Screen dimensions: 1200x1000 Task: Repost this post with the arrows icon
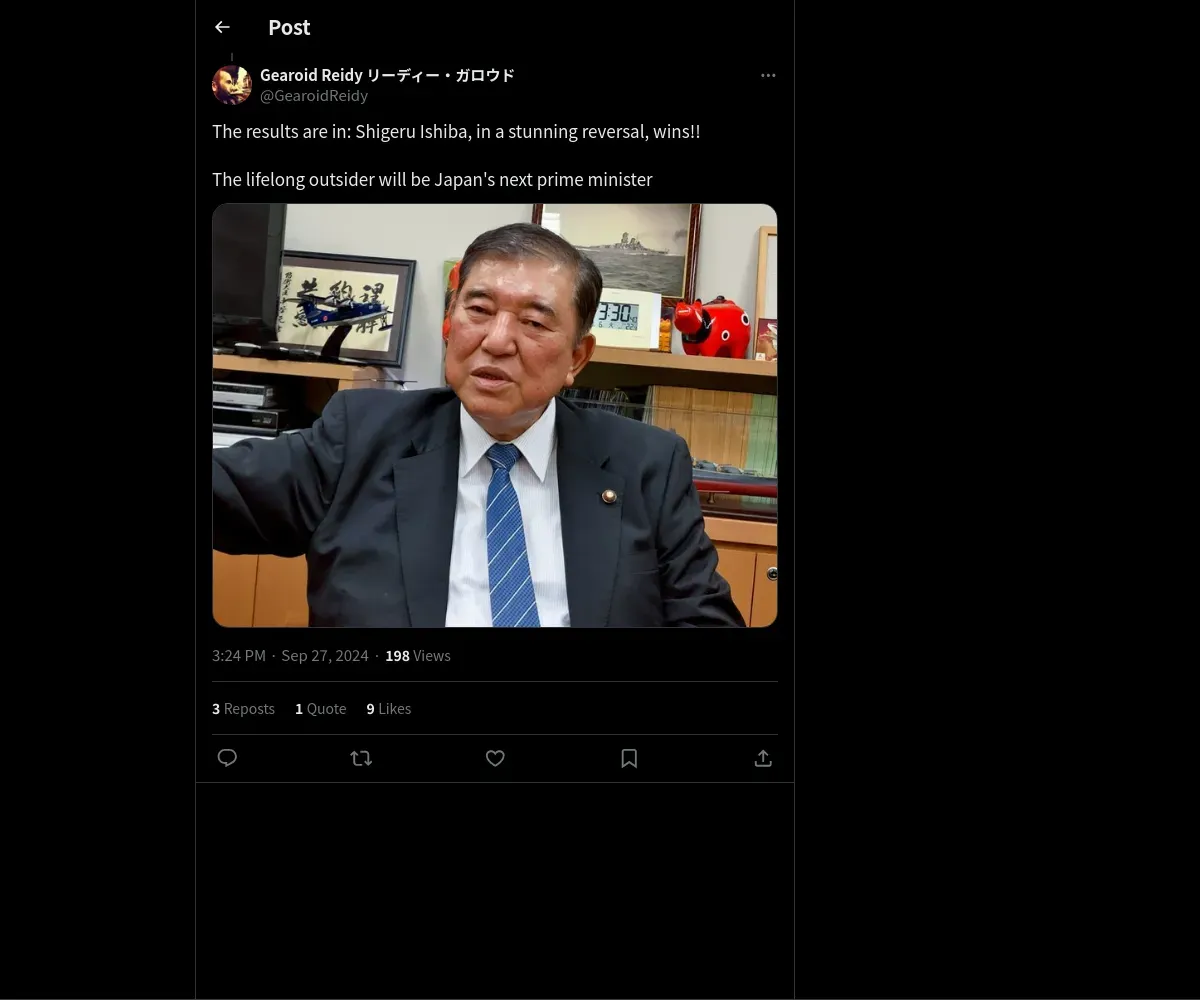[x=361, y=758]
